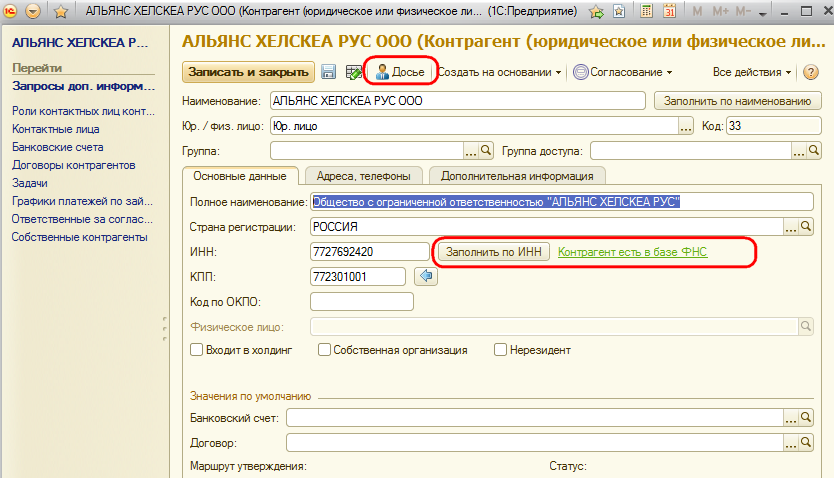The image size is (834, 478).
Task: Click Заполнить по ИНН button
Action: [494, 252]
